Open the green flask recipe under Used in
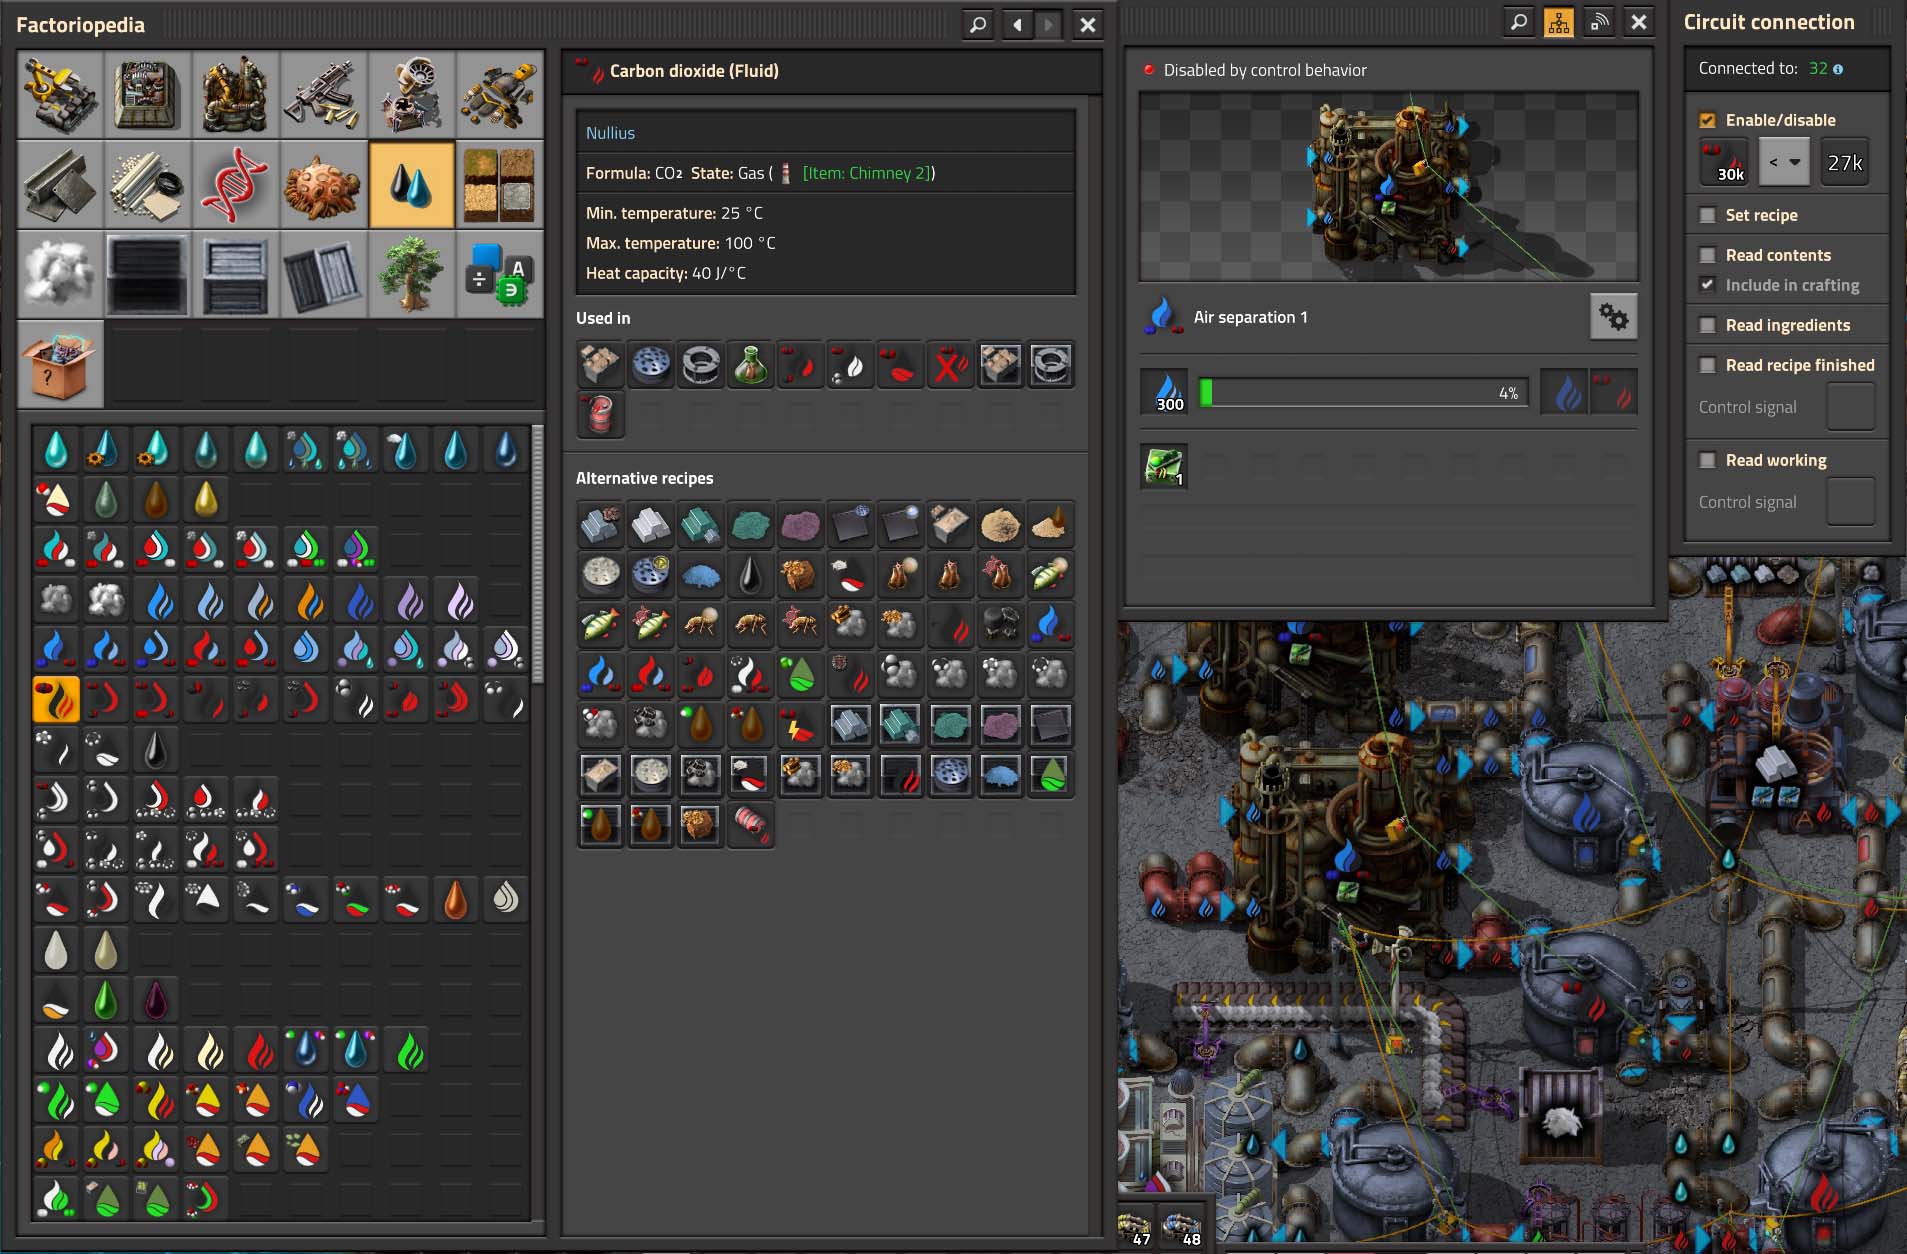 751,364
